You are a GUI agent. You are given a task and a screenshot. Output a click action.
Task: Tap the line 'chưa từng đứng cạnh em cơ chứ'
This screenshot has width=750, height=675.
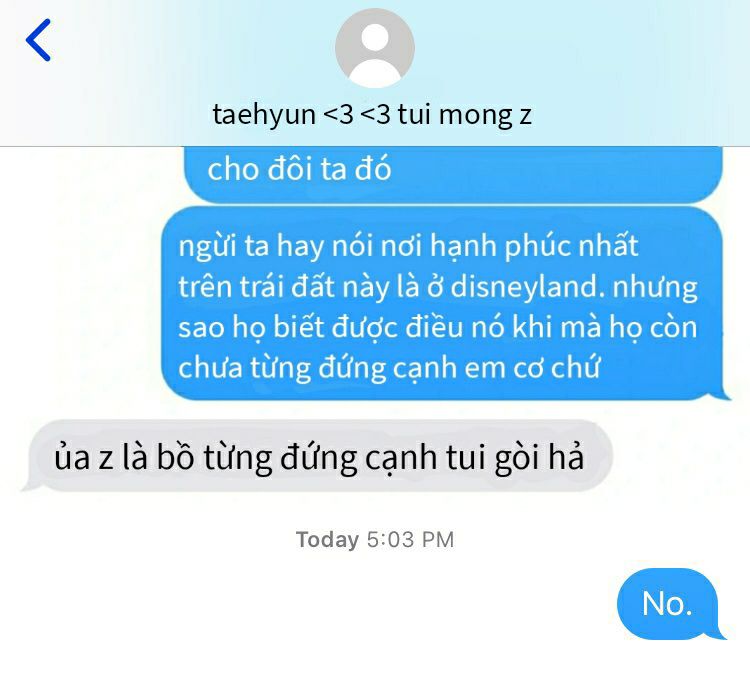click(388, 368)
